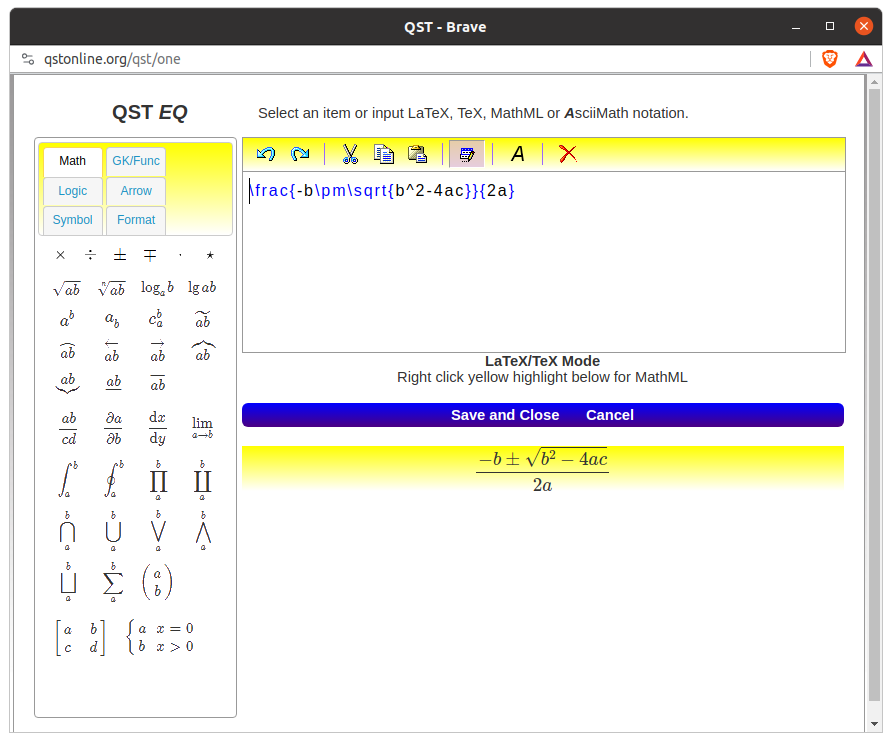This screenshot has width=892, height=742.
Task: Insert the binomial a over b template
Action: tap(157, 582)
